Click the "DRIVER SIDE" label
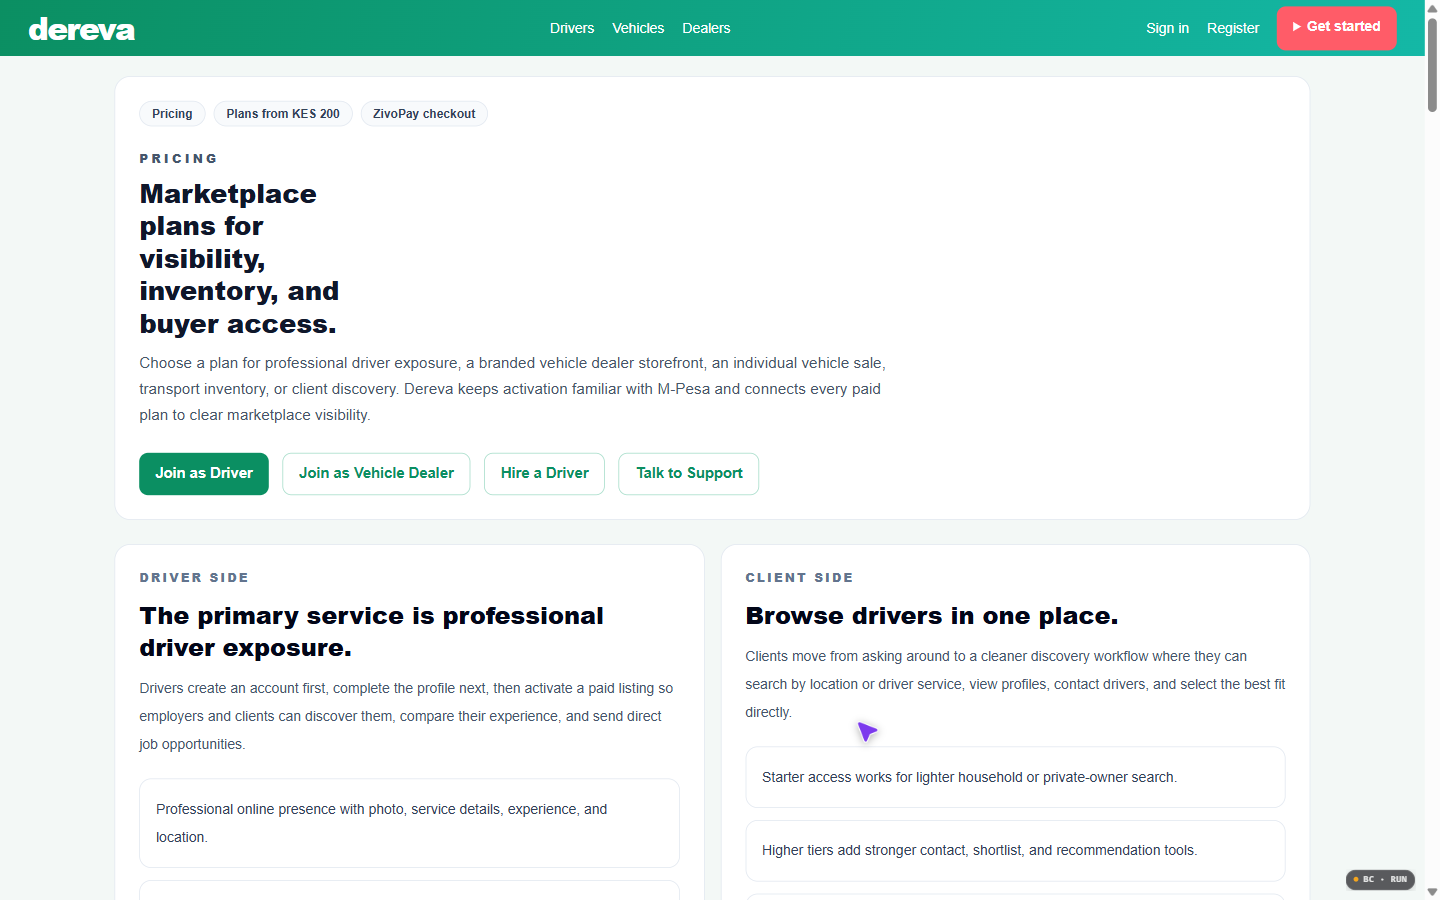The width and height of the screenshot is (1440, 900). (x=194, y=578)
